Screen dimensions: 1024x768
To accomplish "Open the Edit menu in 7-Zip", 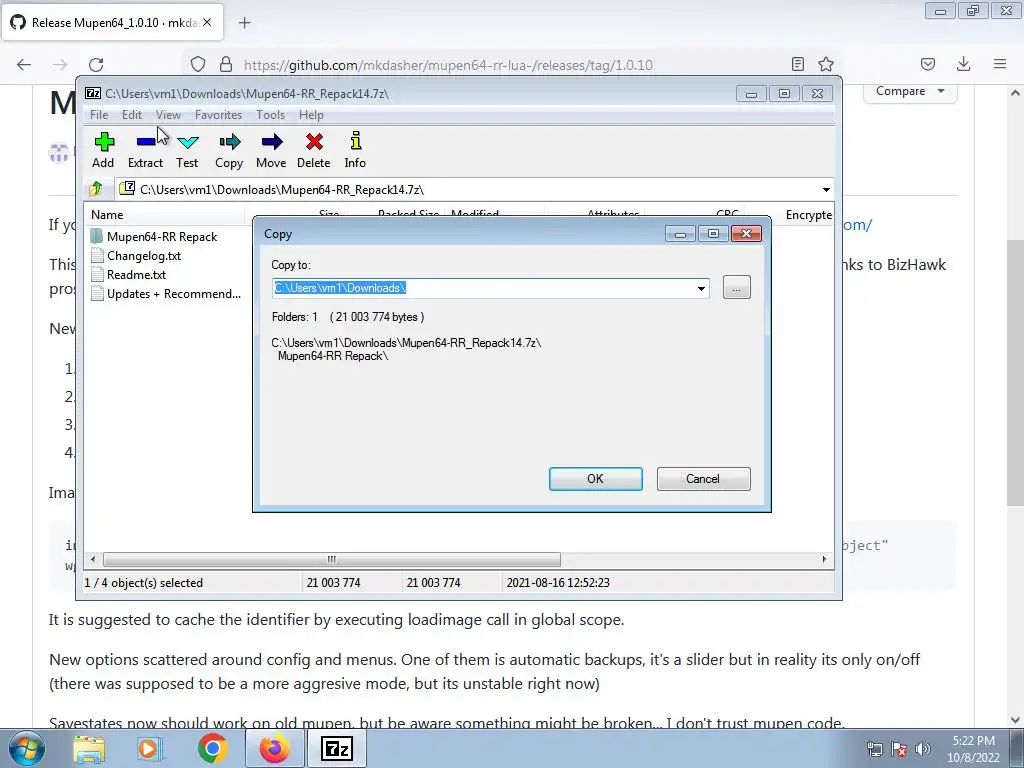I will pos(132,115).
